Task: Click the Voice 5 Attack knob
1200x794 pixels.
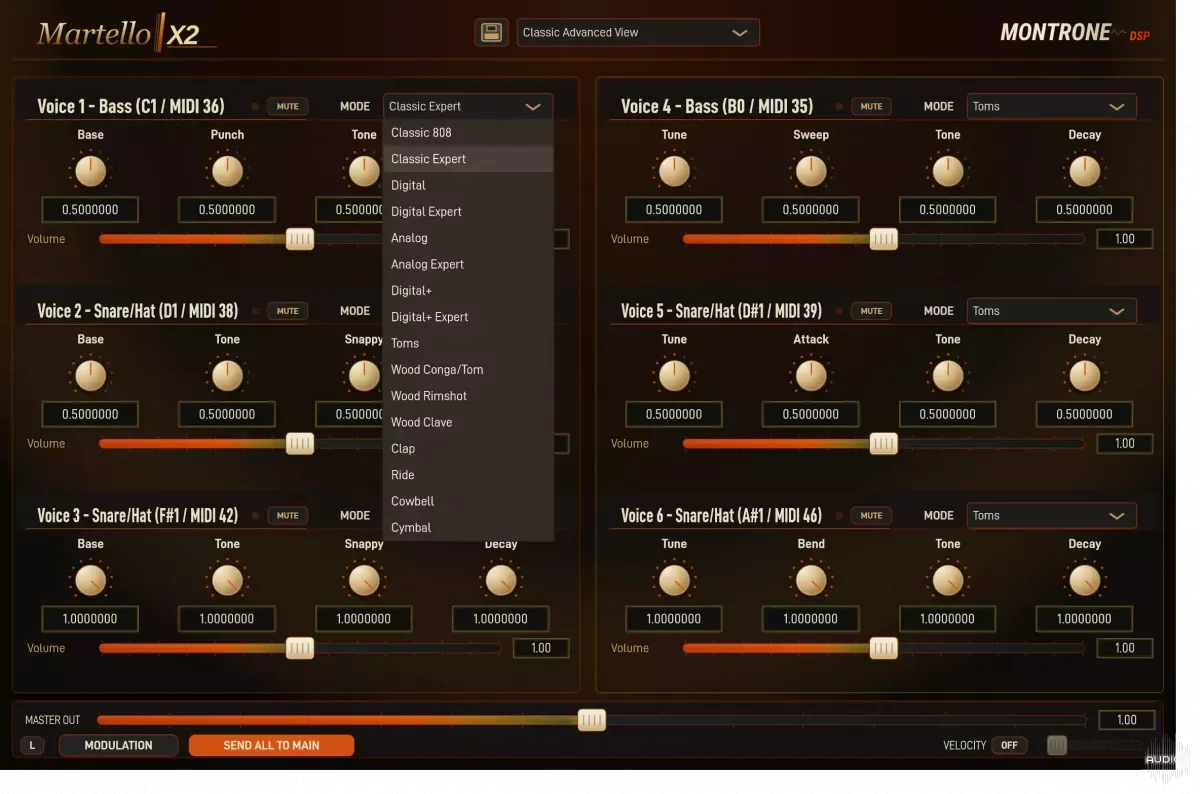Action: 811,376
